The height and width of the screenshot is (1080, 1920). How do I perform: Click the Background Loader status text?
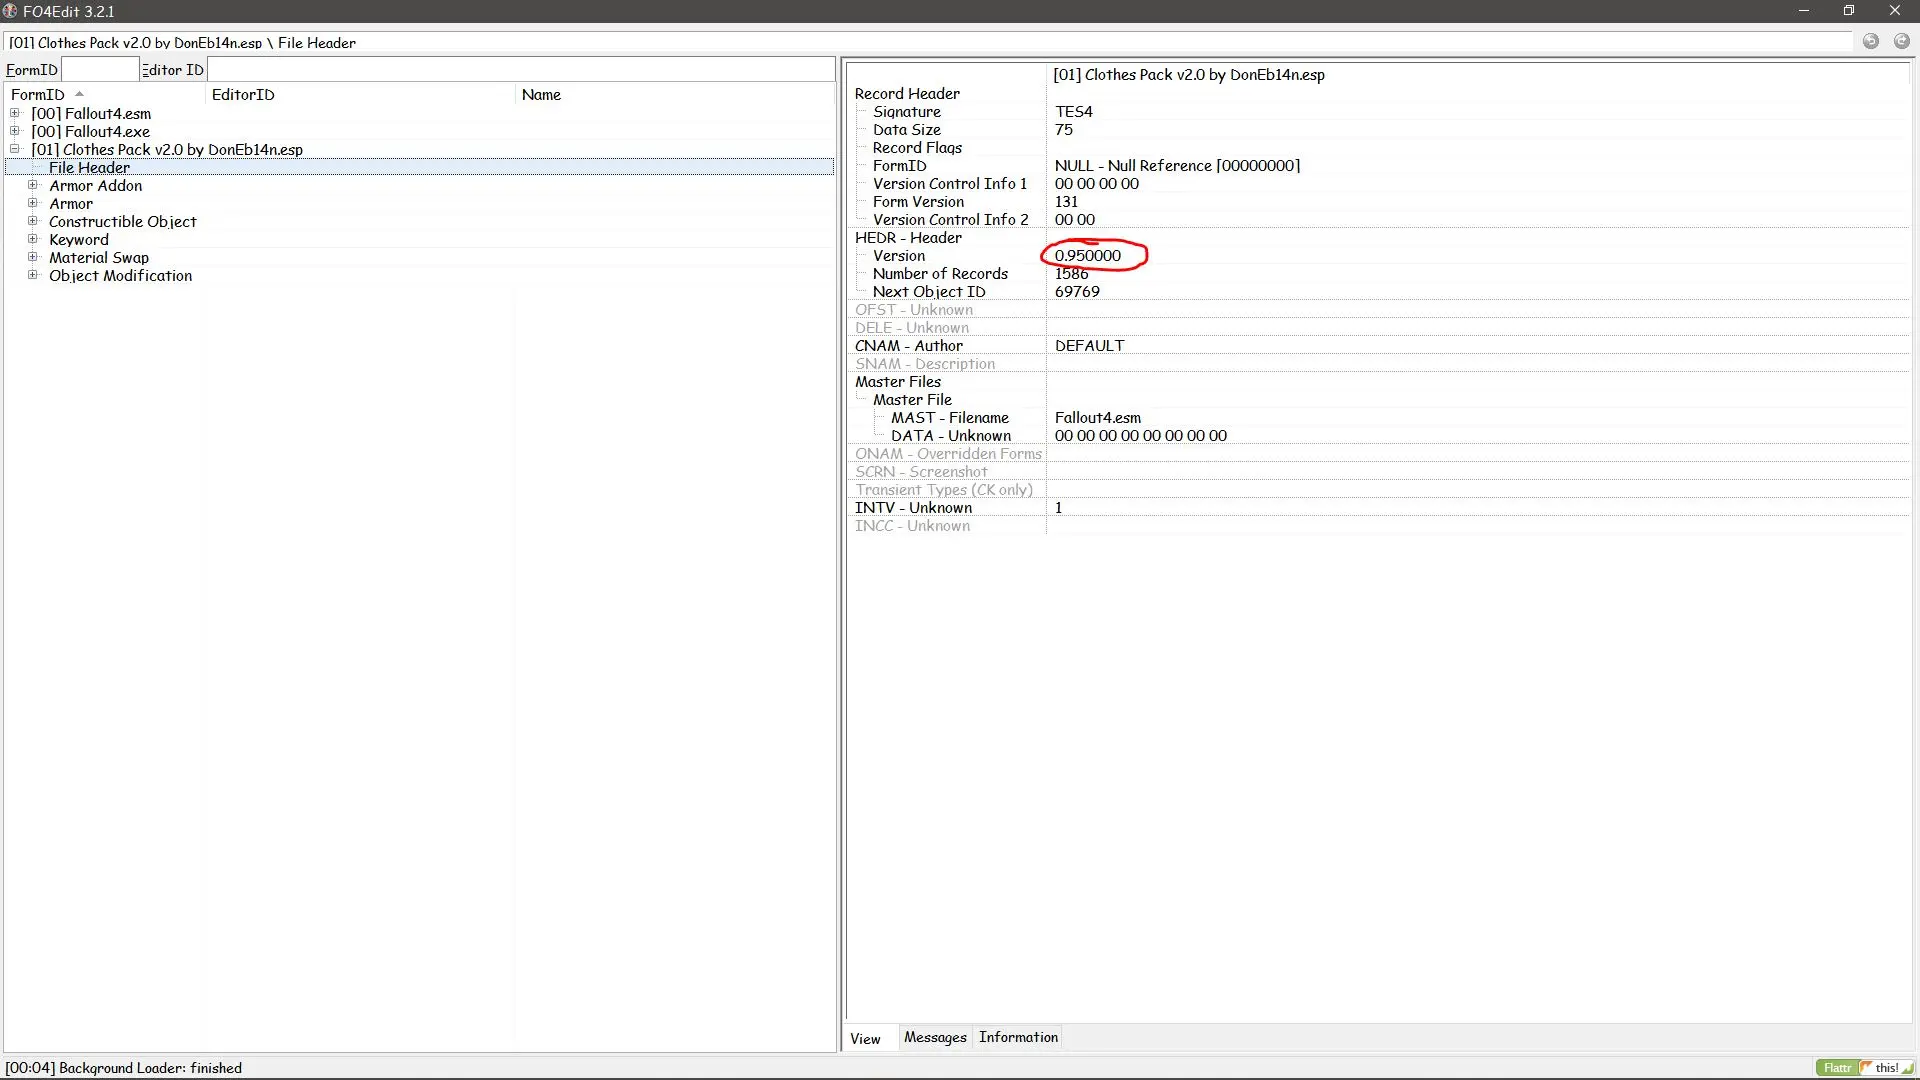click(124, 1067)
